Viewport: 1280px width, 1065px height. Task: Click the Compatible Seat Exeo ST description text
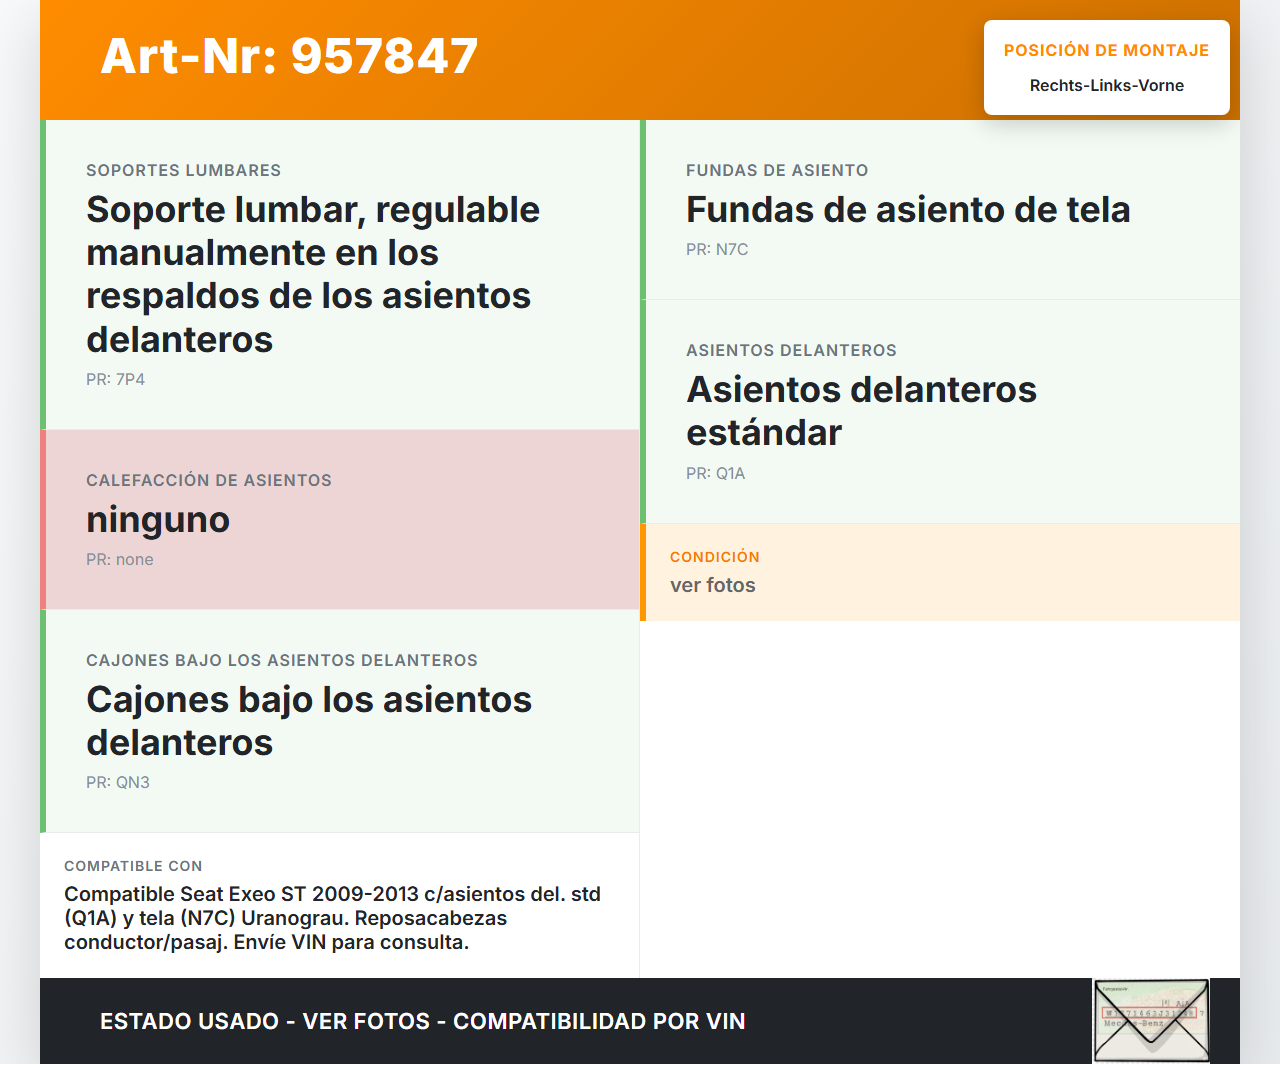tap(332, 918)
